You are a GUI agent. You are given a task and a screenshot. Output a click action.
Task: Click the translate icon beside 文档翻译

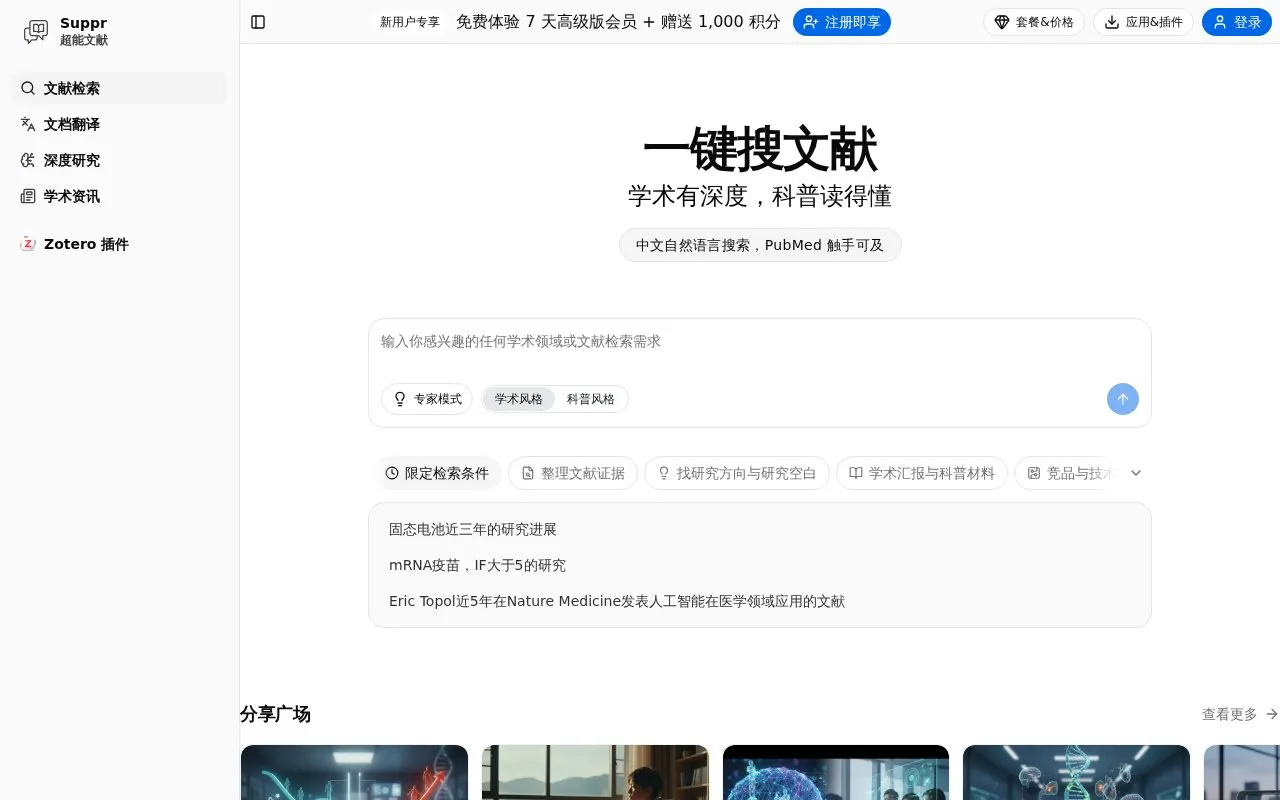(28, 124)
